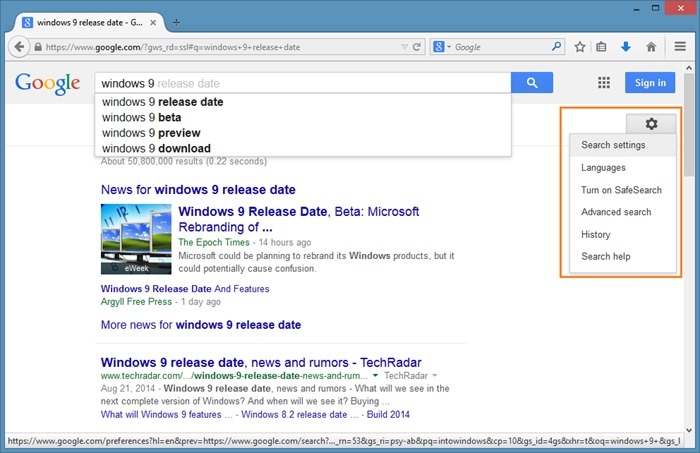700x453 pixels.
Task: Pick suggestion 'windows 9 preview'
Action: [303, 133]
